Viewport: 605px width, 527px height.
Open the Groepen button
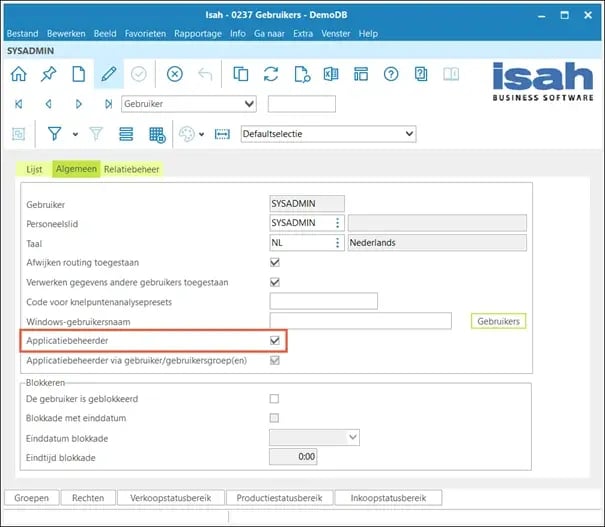click(32, 498)
